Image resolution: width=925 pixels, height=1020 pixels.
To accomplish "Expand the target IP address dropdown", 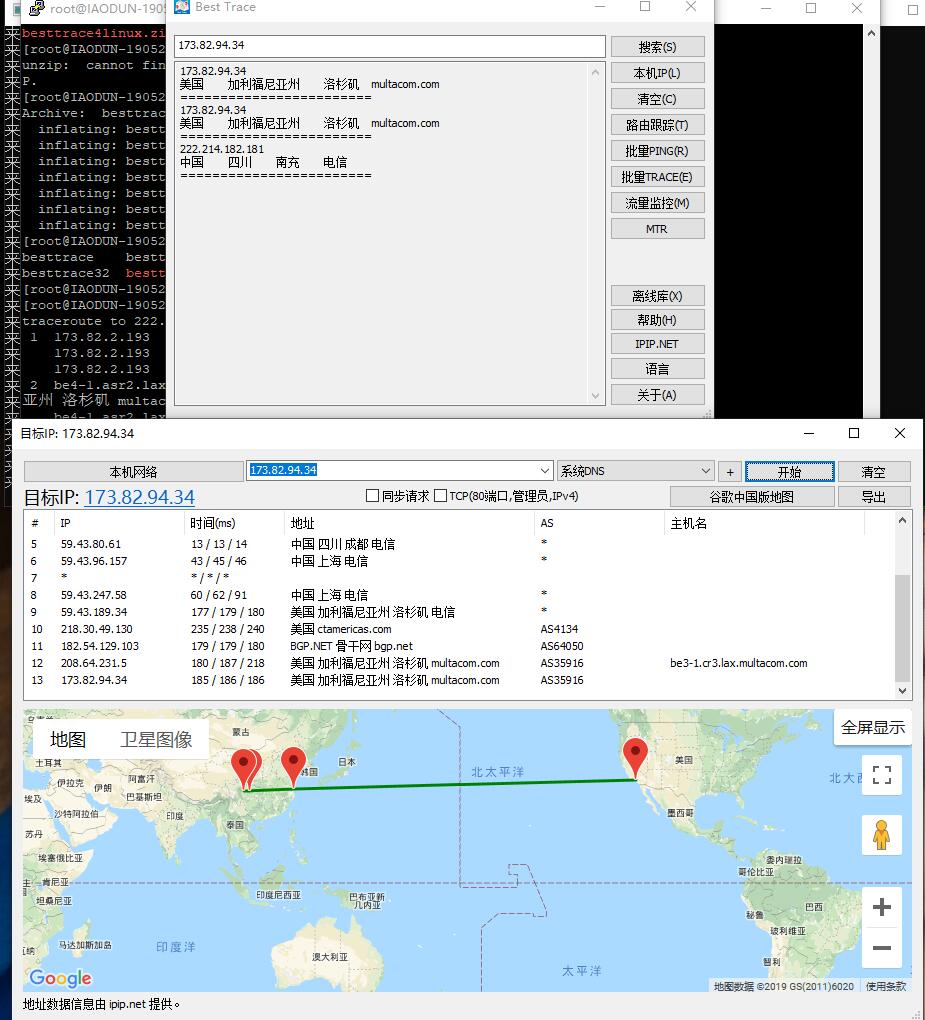I will (x=545, y=471).
